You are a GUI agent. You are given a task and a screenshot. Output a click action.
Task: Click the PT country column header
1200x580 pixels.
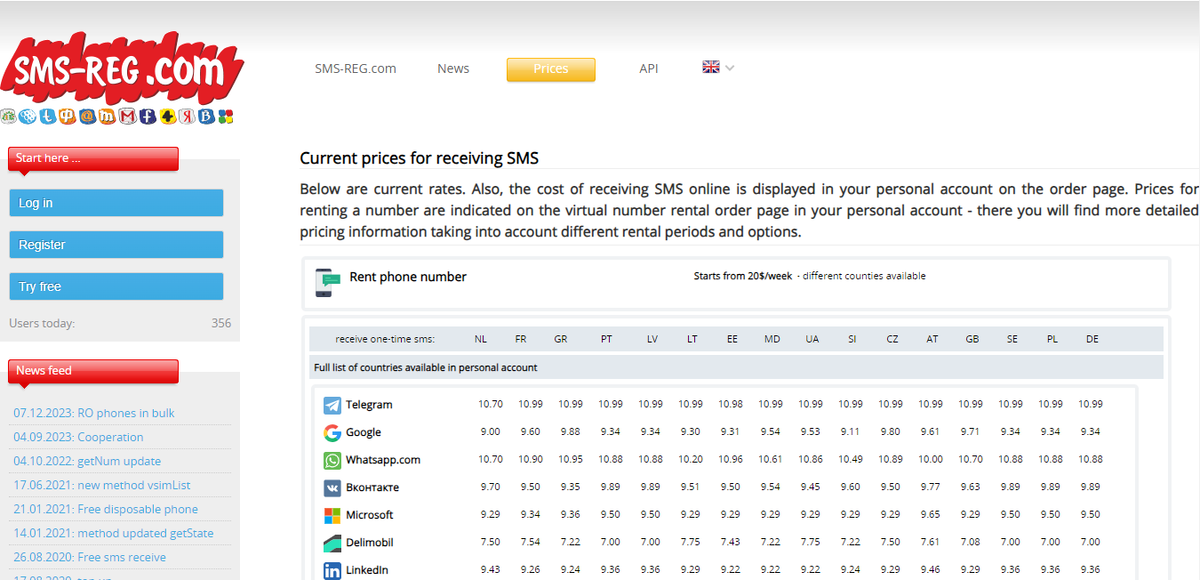(607, 339)
